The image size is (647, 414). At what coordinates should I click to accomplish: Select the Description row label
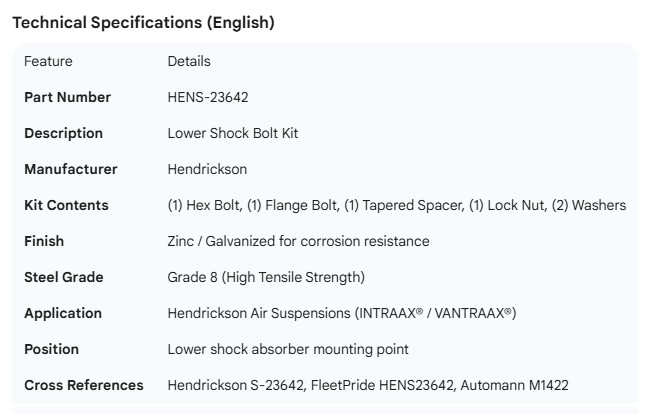tap(63, 133)
